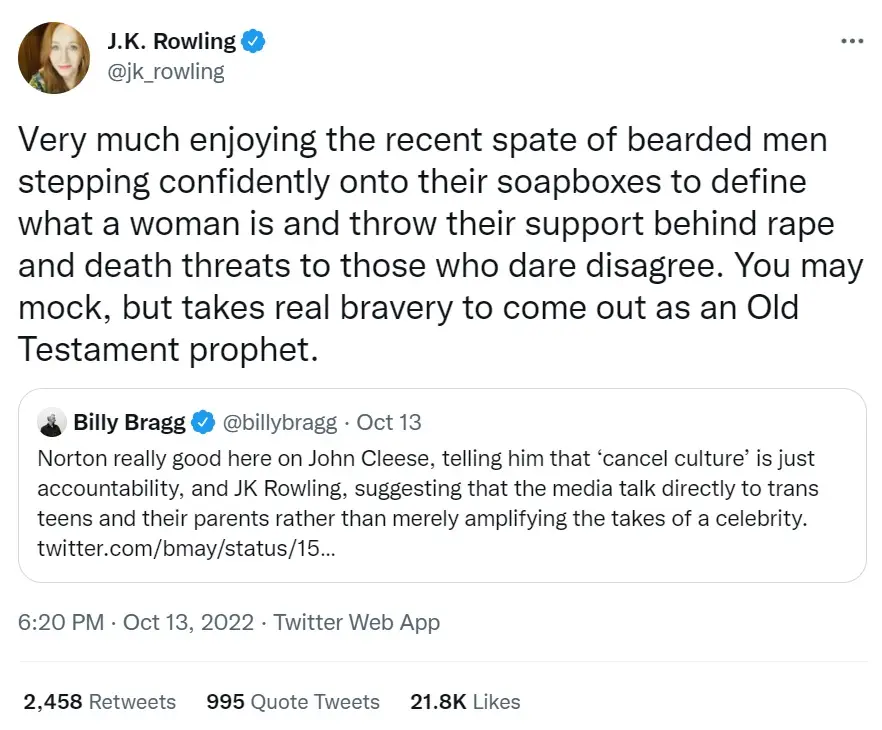Screen dimensions: 882x730
Task: Click Billy Bragg's avatar in quoted tweet
Action: point(52,422)
